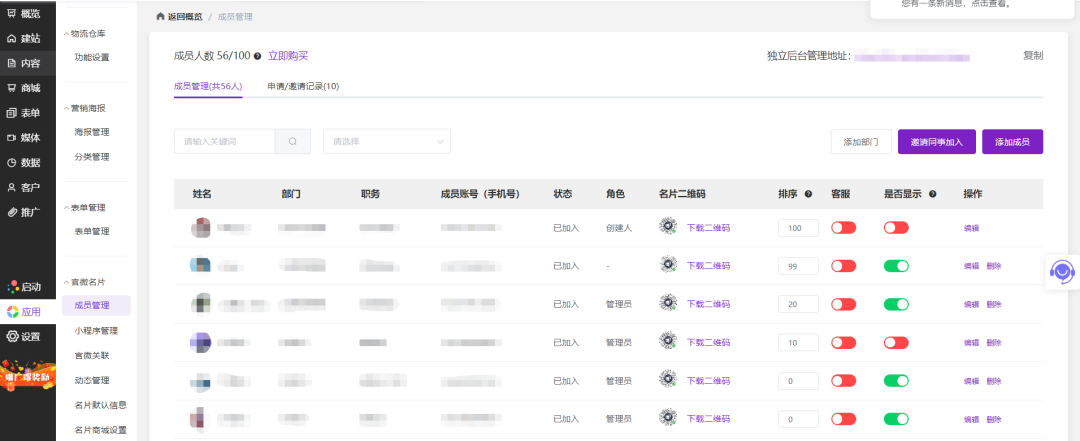Viewport: 1080px width, 441px height.
Task: Click the 添加成员 button
Action: tap(1012, 142)
